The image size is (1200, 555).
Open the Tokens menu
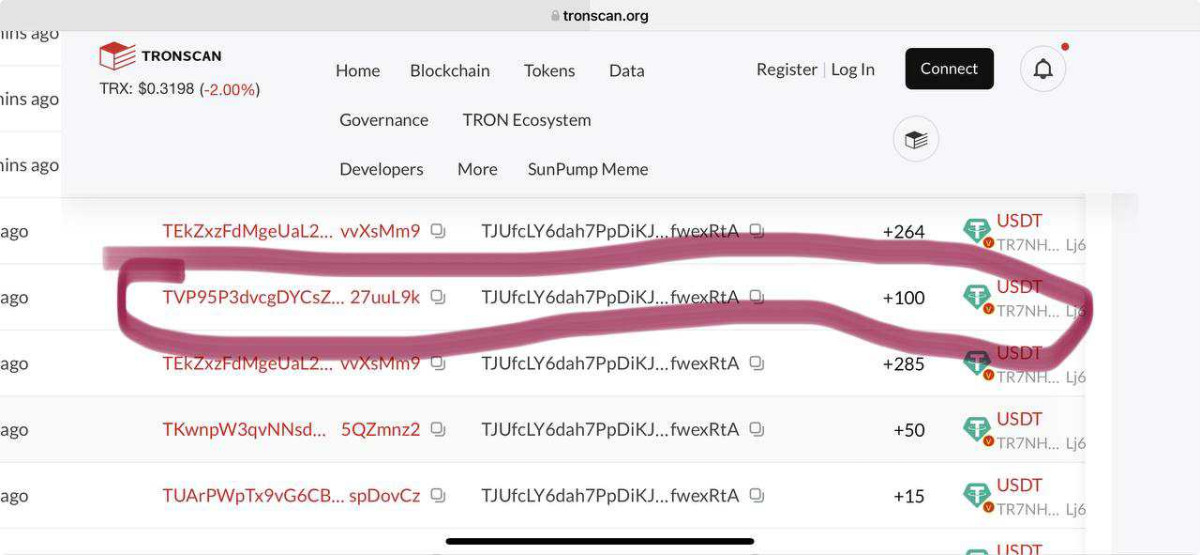click(549, 71)
